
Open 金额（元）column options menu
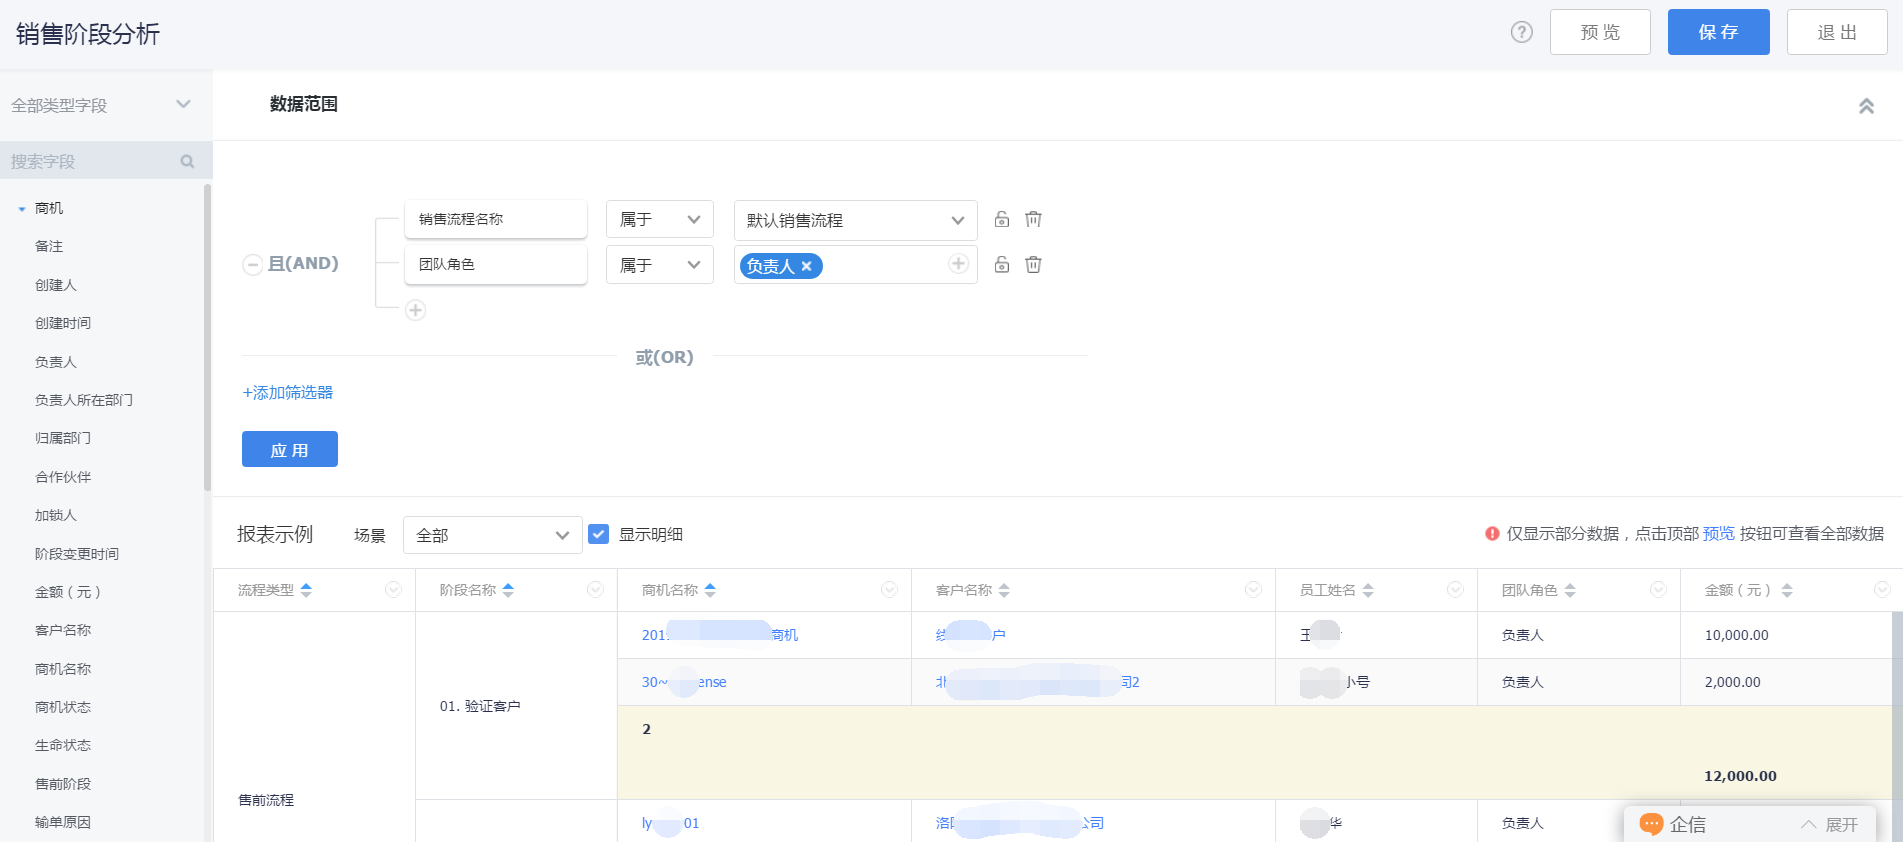1882,589
